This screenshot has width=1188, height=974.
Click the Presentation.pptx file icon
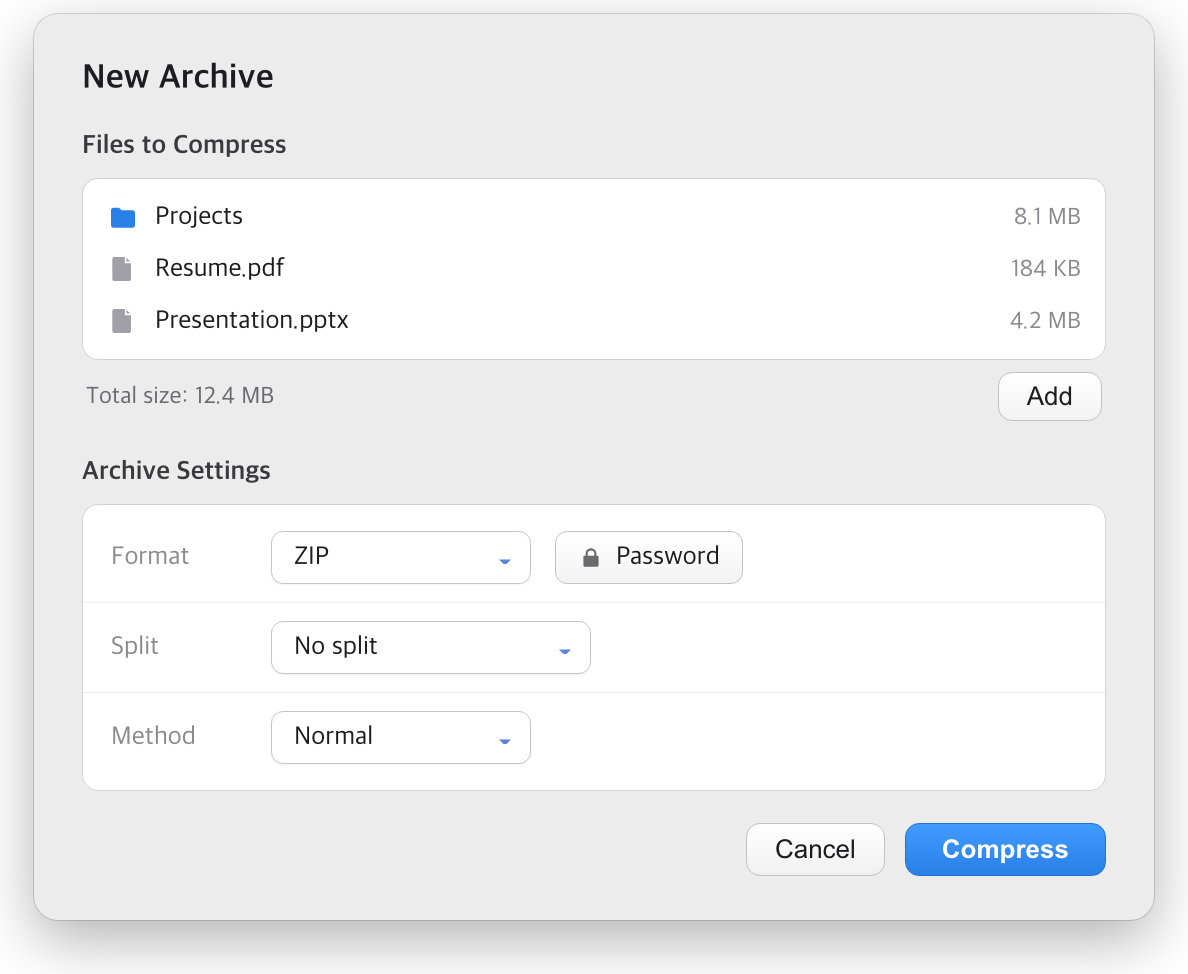point(121,320)
